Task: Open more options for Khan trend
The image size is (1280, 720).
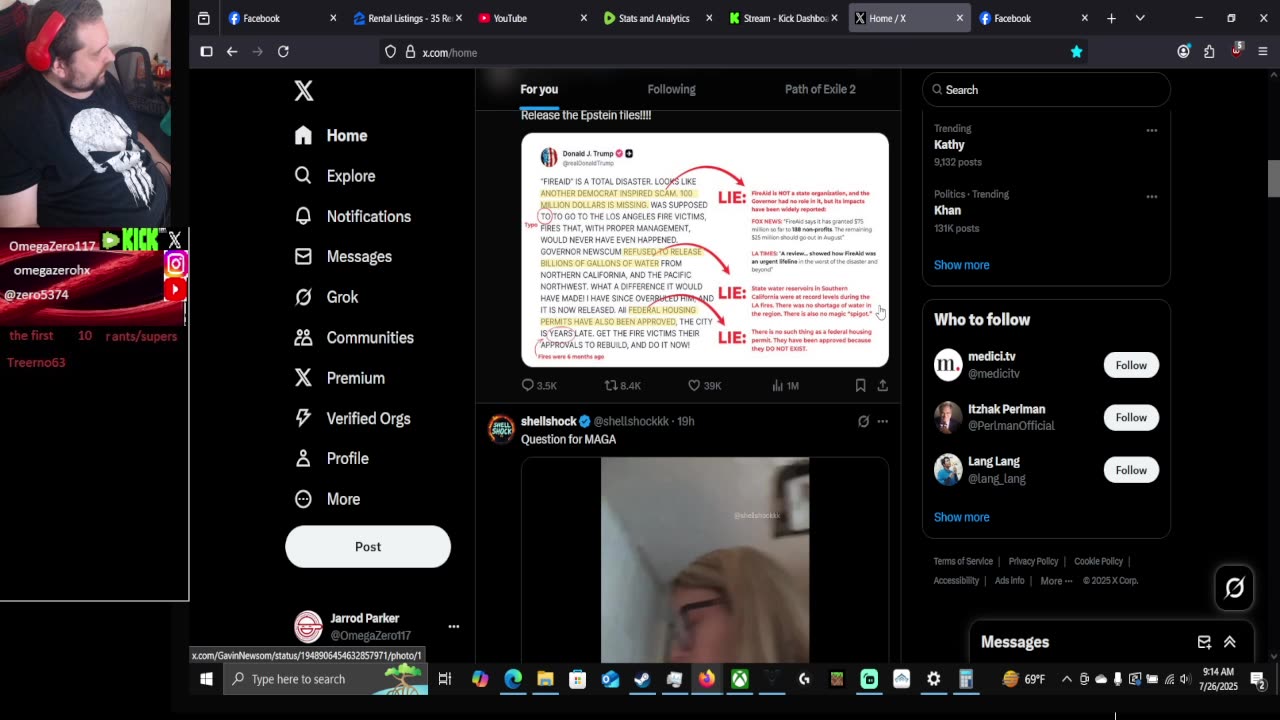Action: [1152, 196]
